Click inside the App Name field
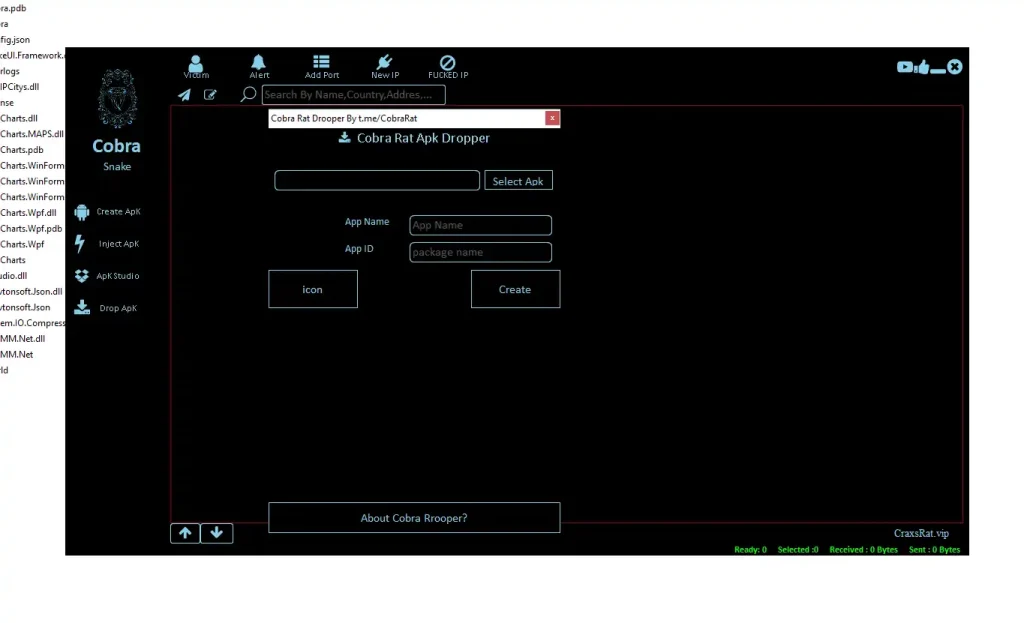 point(480,225)
